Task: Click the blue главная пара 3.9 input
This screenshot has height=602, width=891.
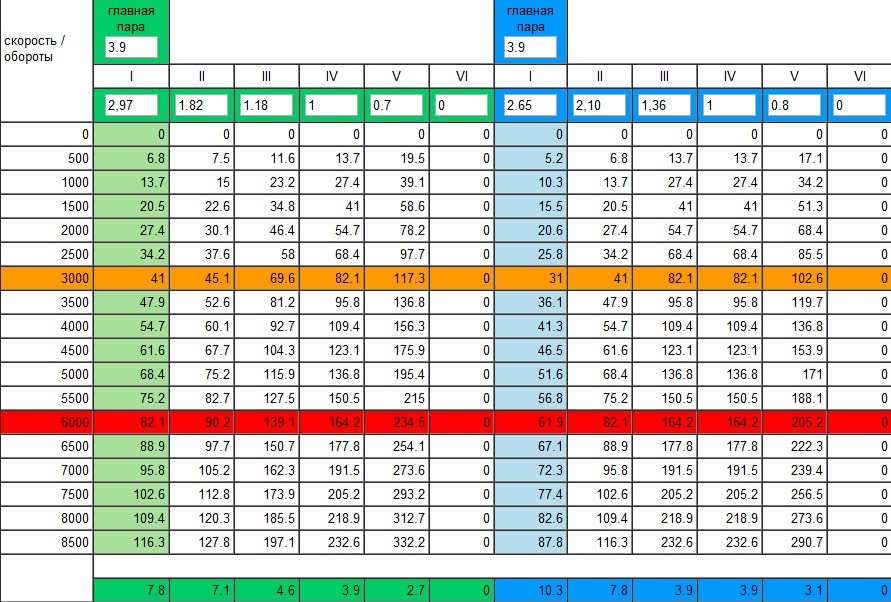Action: tap(530, 47)
